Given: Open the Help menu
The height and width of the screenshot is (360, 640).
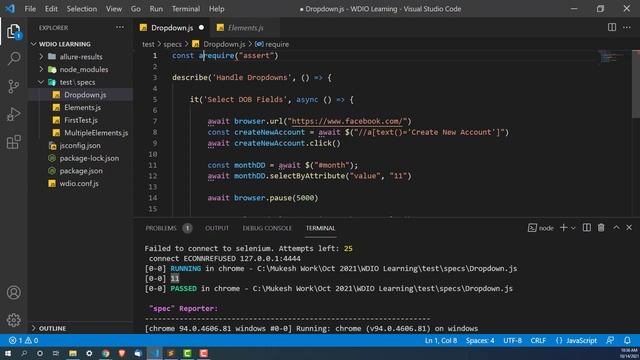Looking at the screenshot, I should (x=216, y=9).
